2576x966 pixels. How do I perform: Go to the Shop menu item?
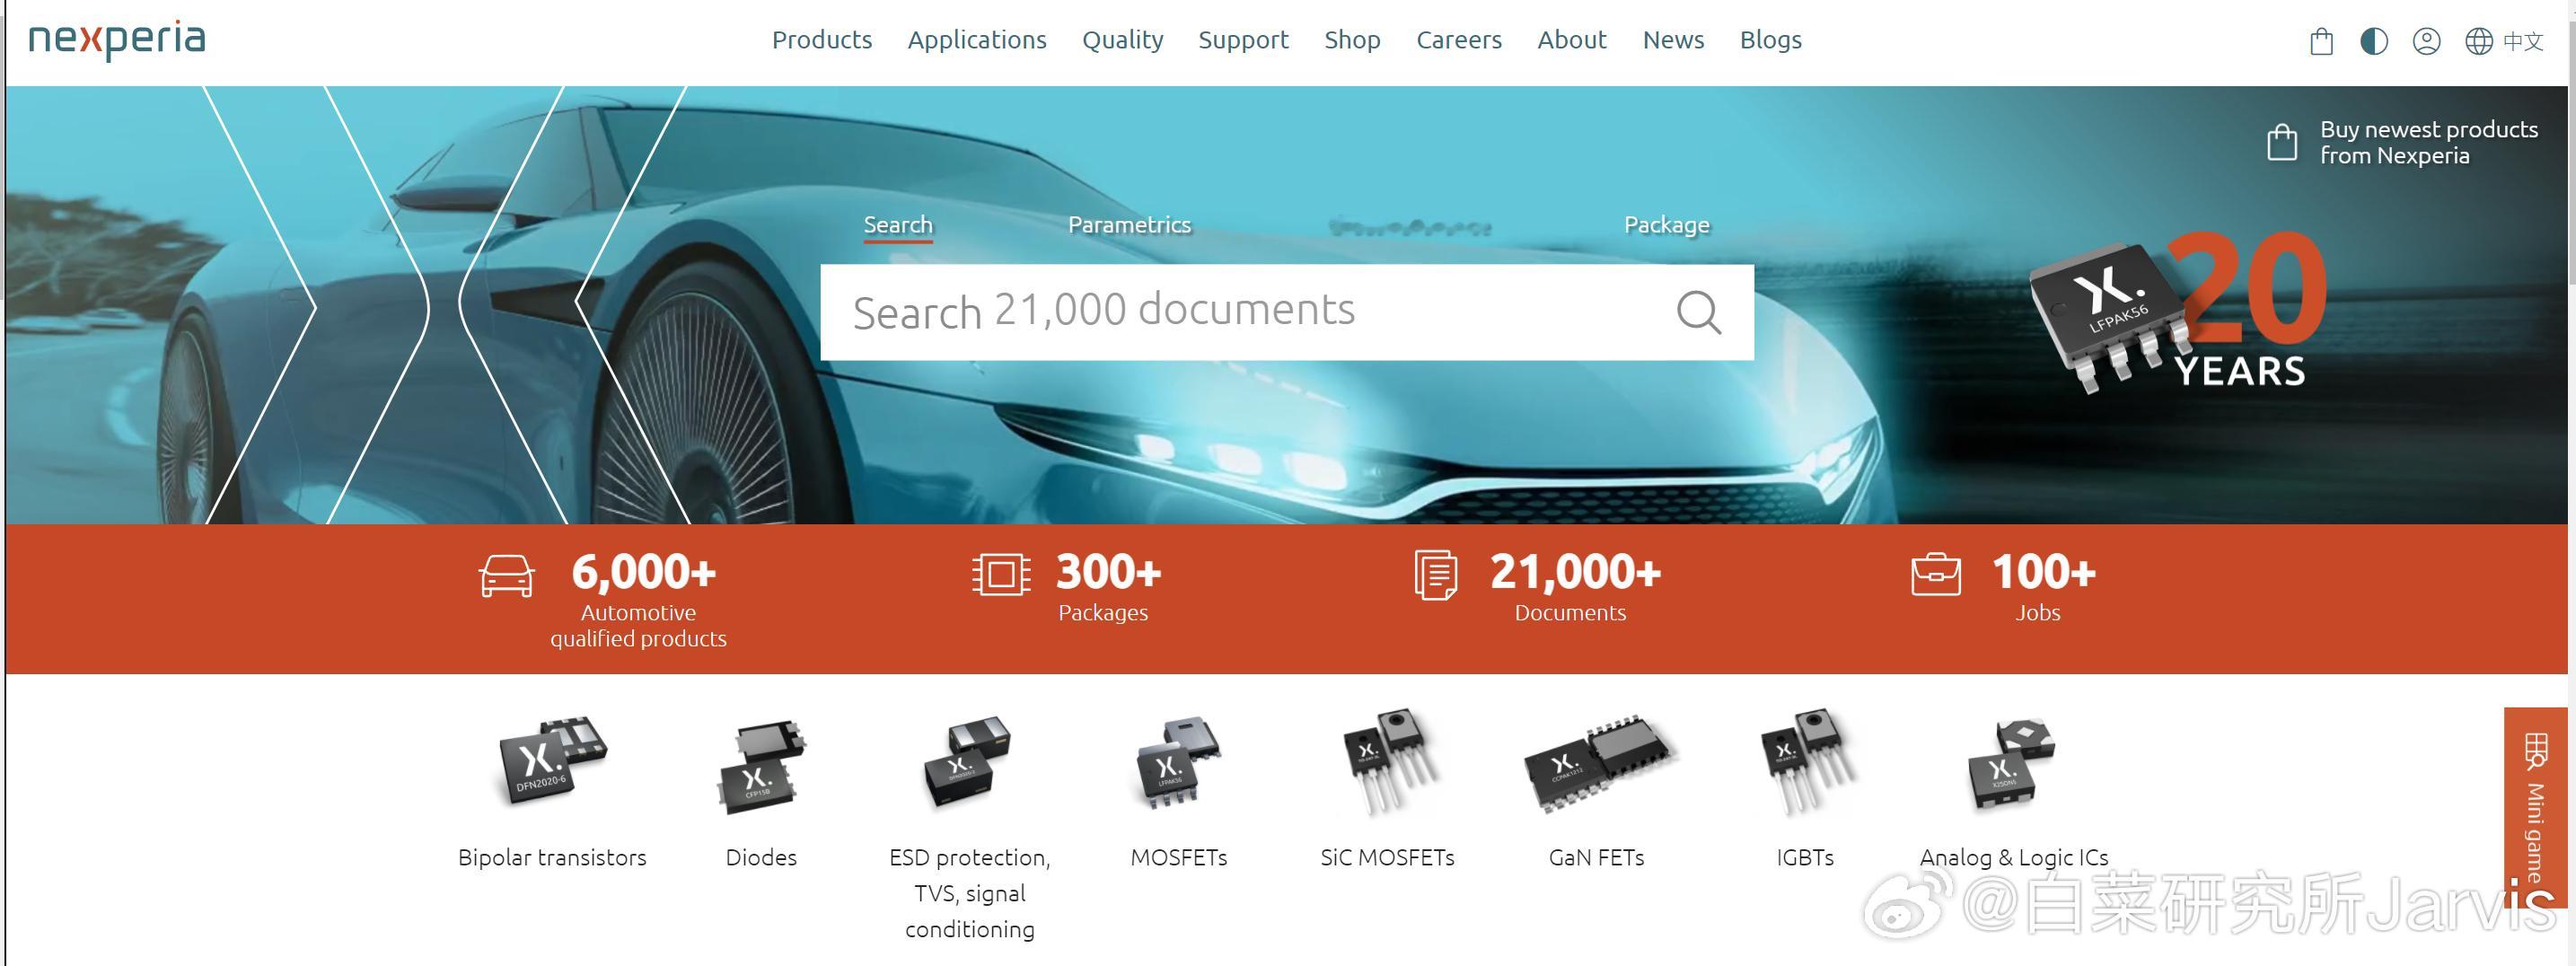1352,40
